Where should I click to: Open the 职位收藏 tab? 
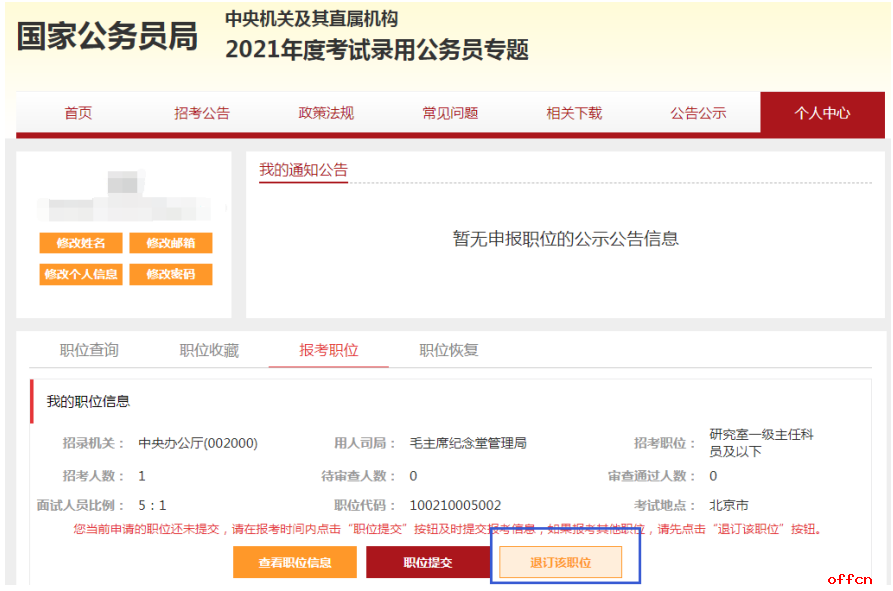(209, 350)
